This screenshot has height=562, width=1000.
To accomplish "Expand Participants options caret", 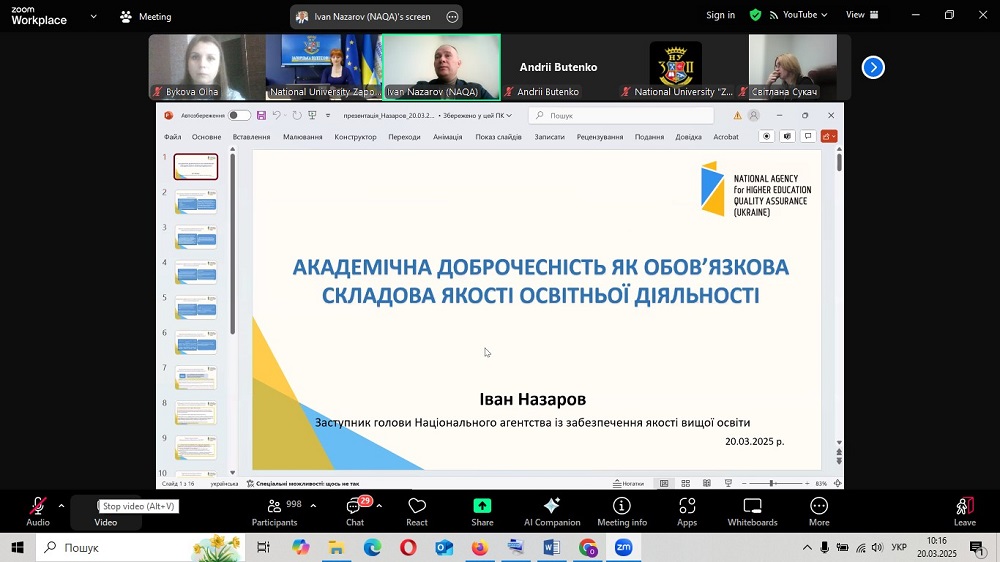I will (x=313, y=505).
